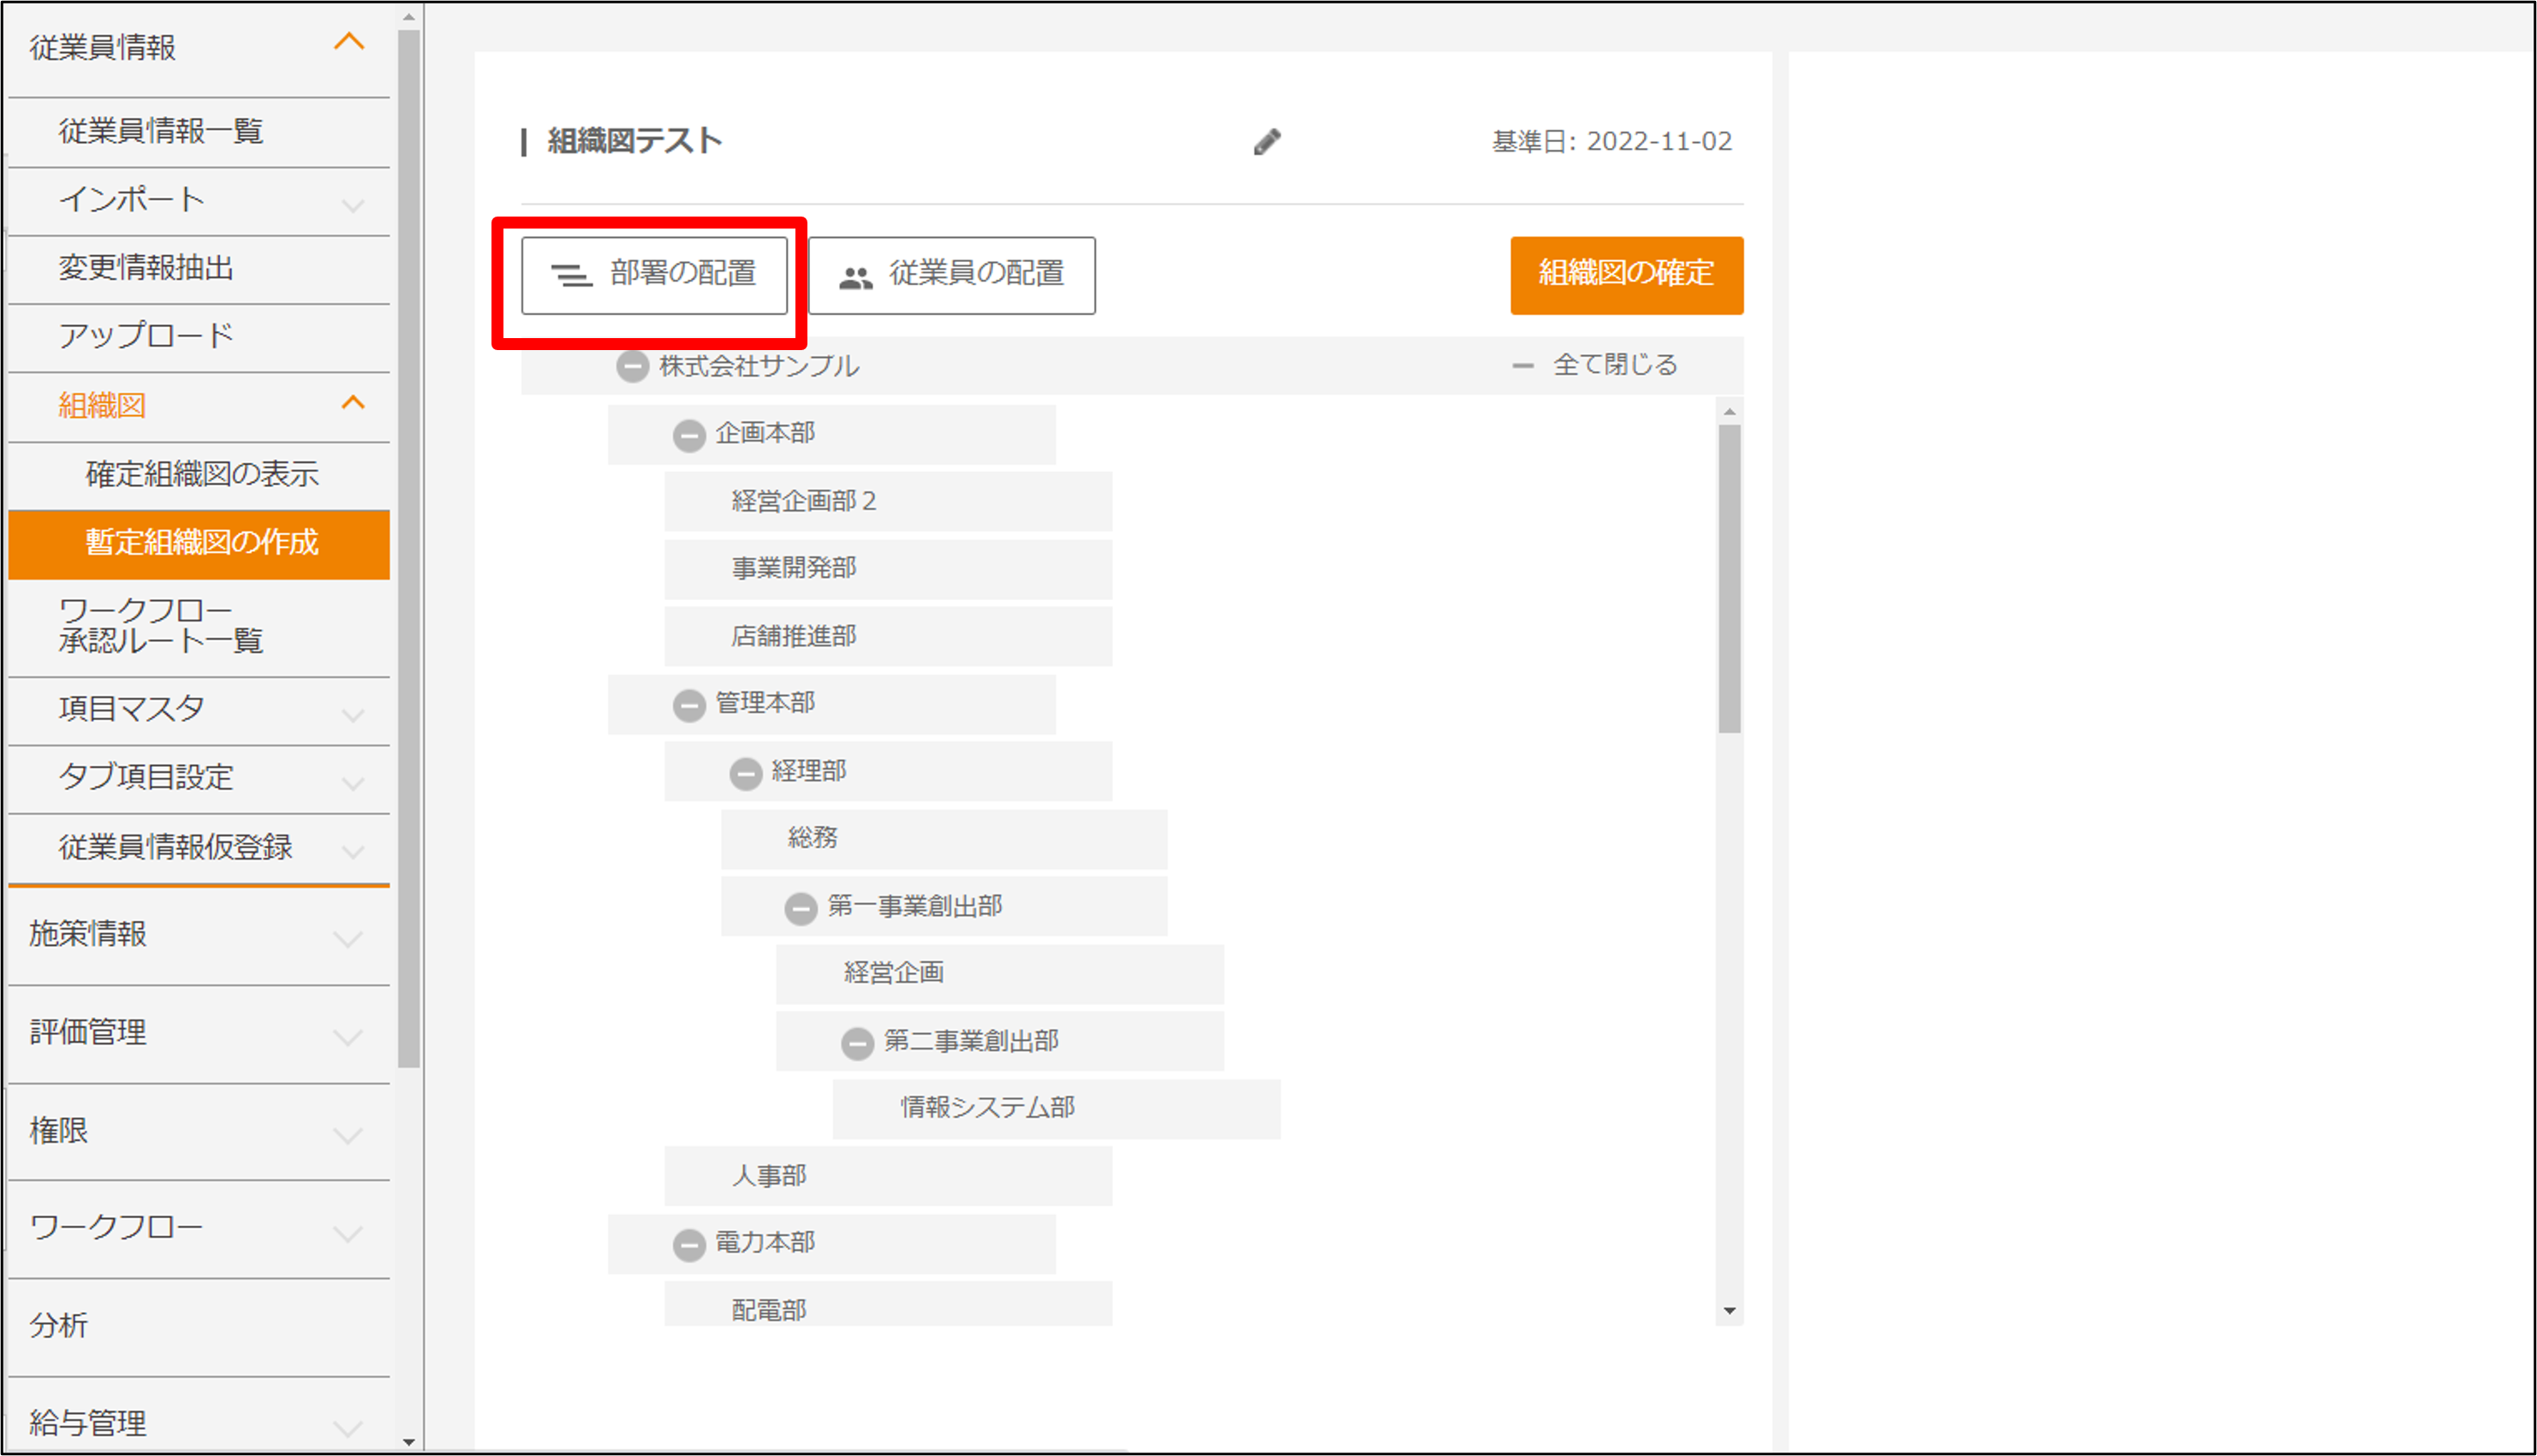Open 従業員情報一覧 menu item
Viewport: 2537px width, 1456px height.
point(160,131)
